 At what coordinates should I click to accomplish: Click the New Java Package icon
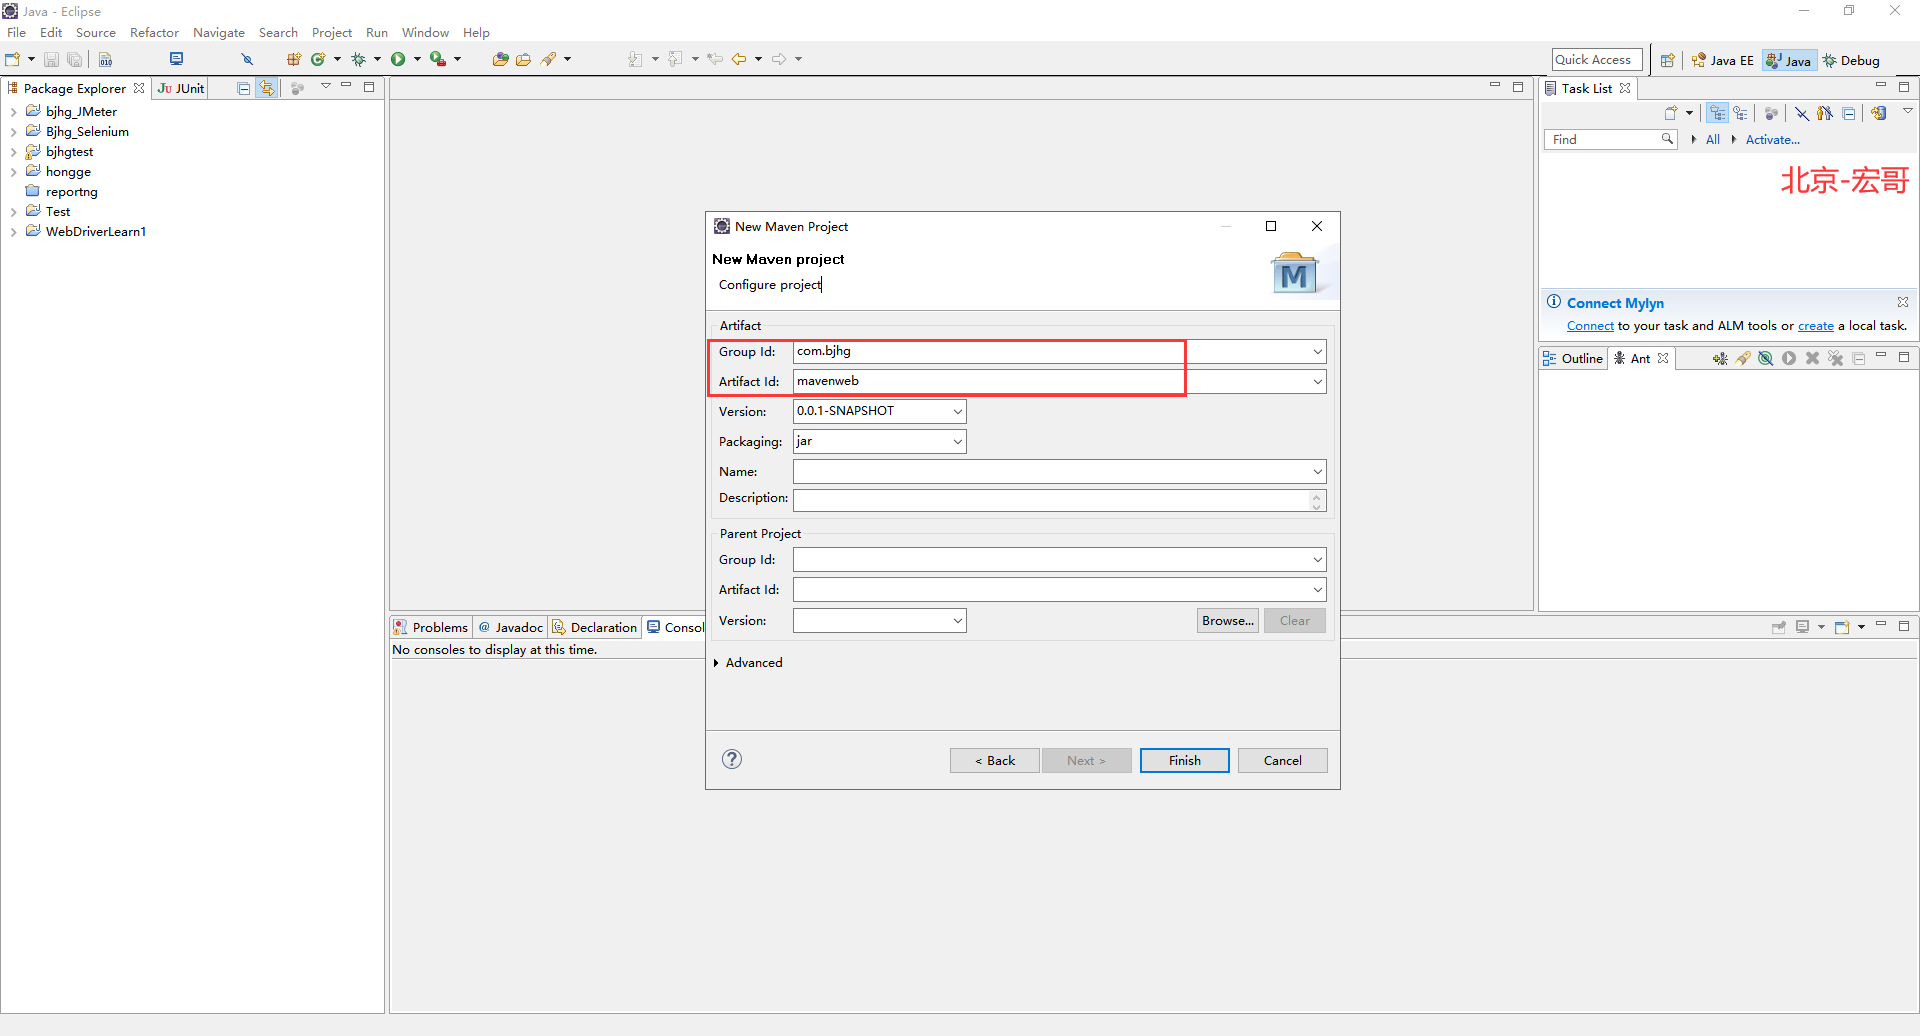[294, 60]
